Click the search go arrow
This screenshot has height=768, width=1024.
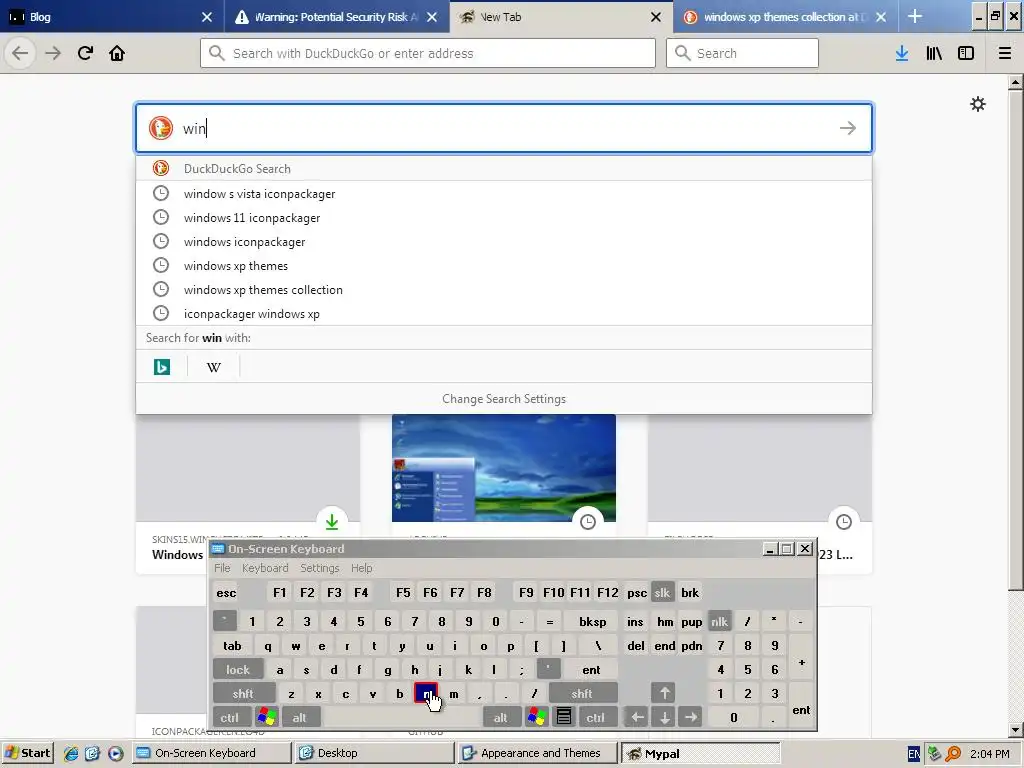[848, 128]
